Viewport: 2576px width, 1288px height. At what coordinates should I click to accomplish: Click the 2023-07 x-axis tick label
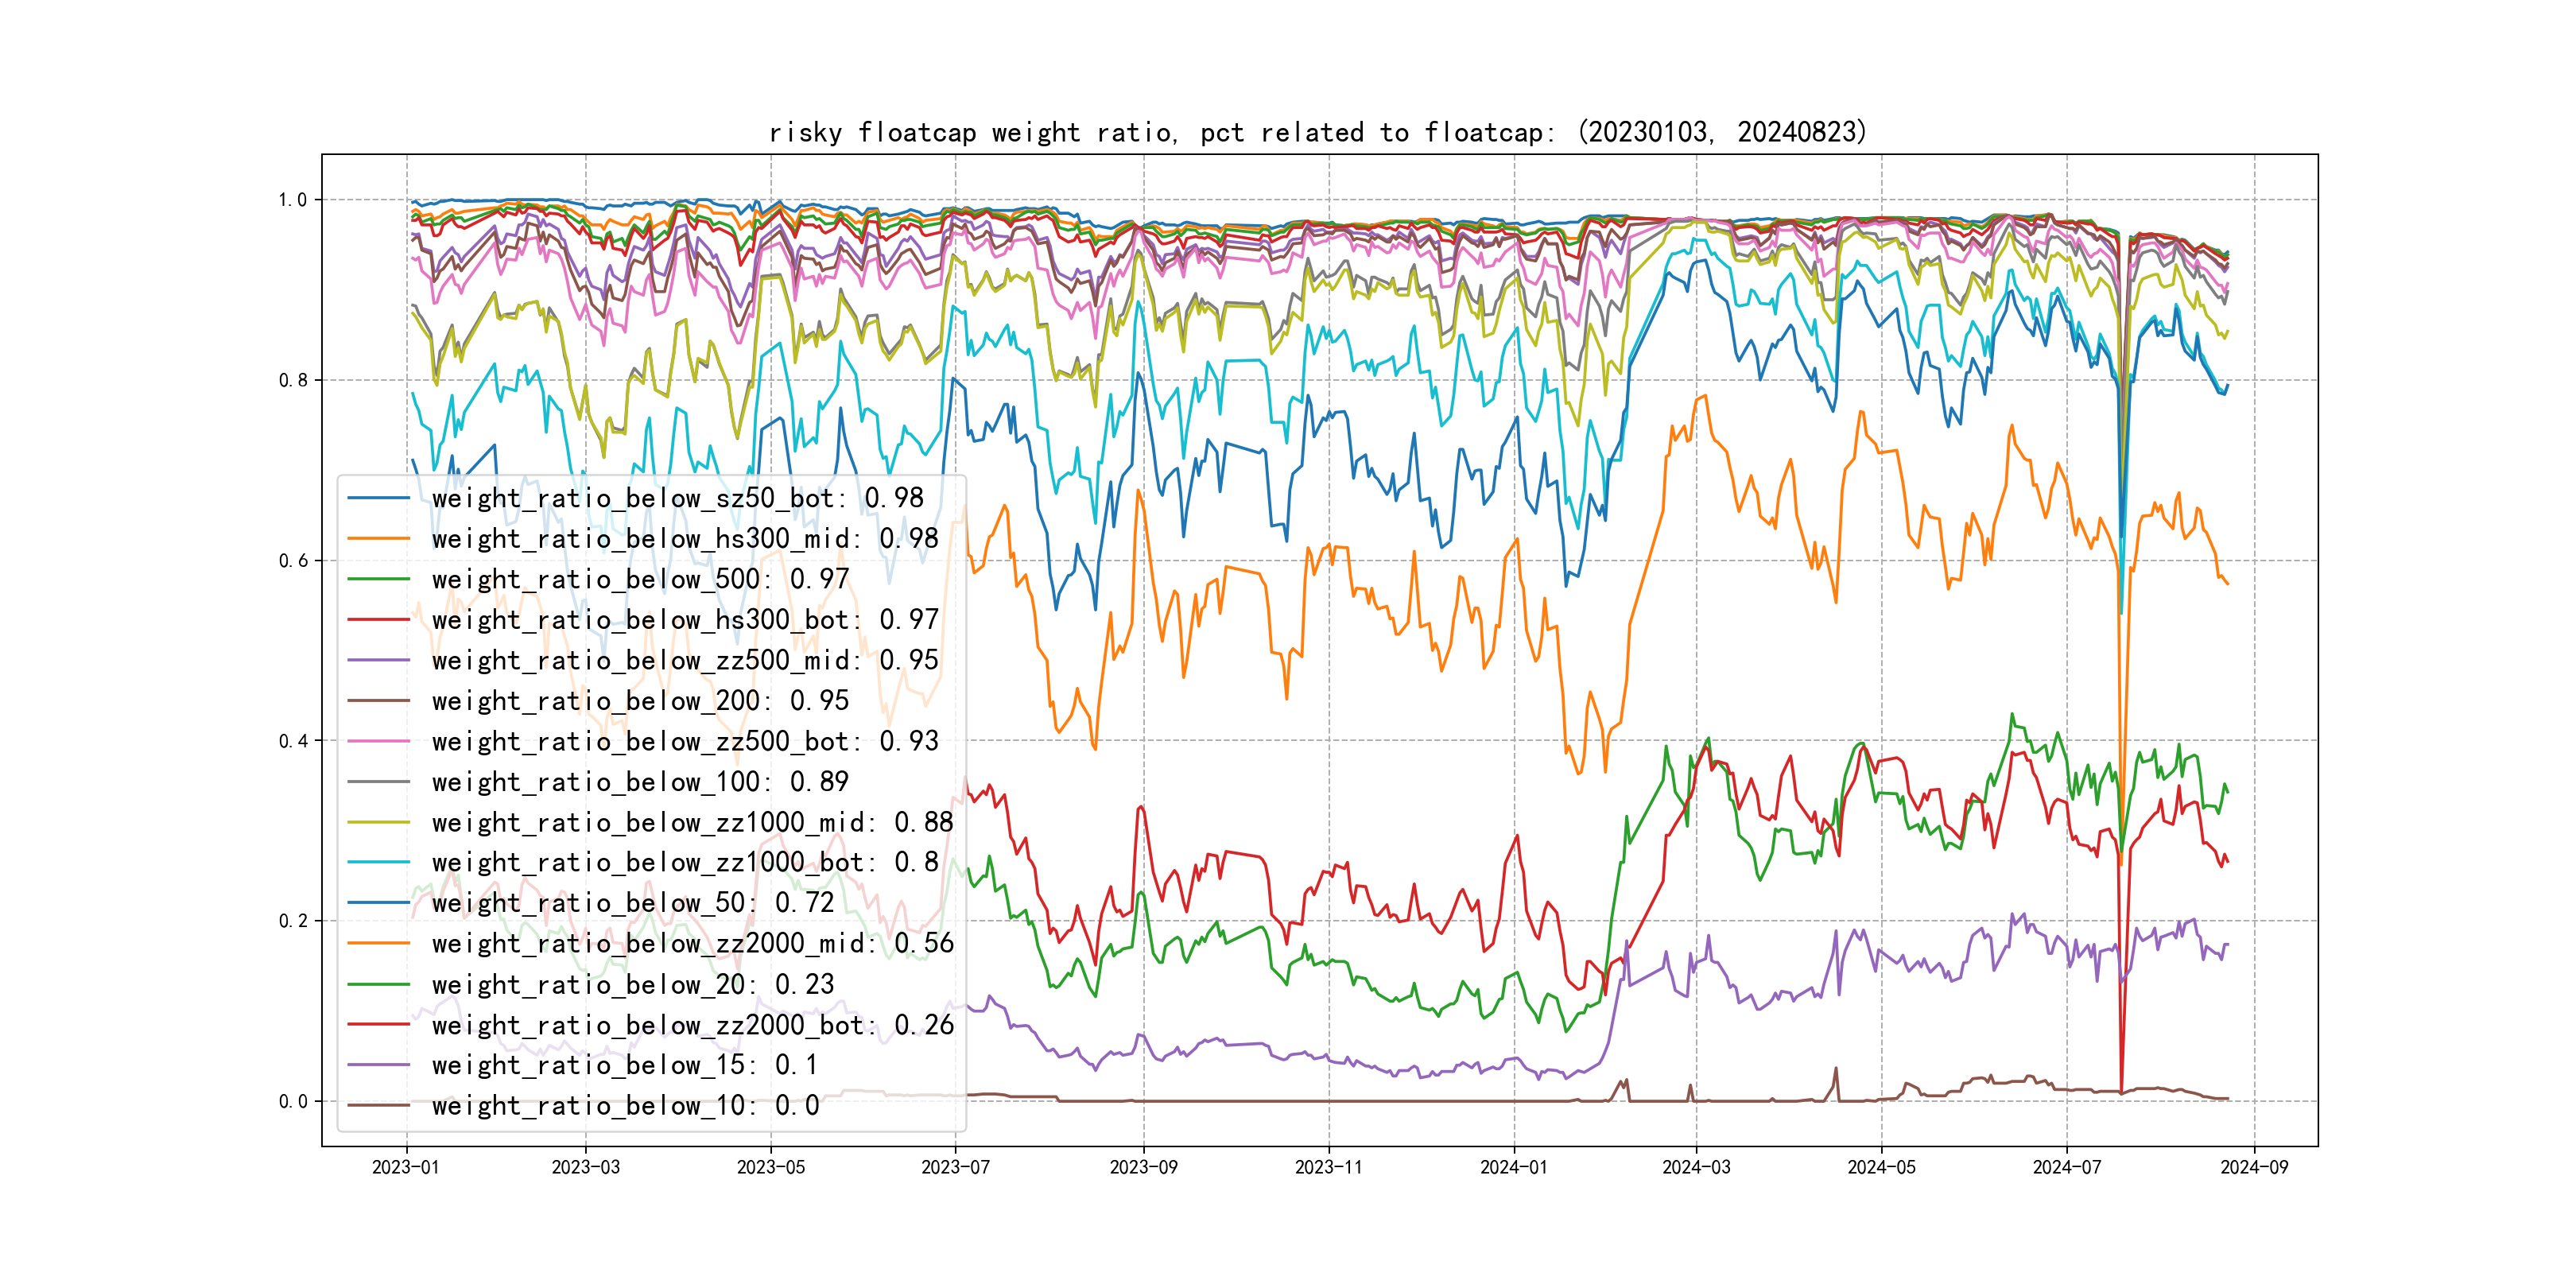point(955,1167)
